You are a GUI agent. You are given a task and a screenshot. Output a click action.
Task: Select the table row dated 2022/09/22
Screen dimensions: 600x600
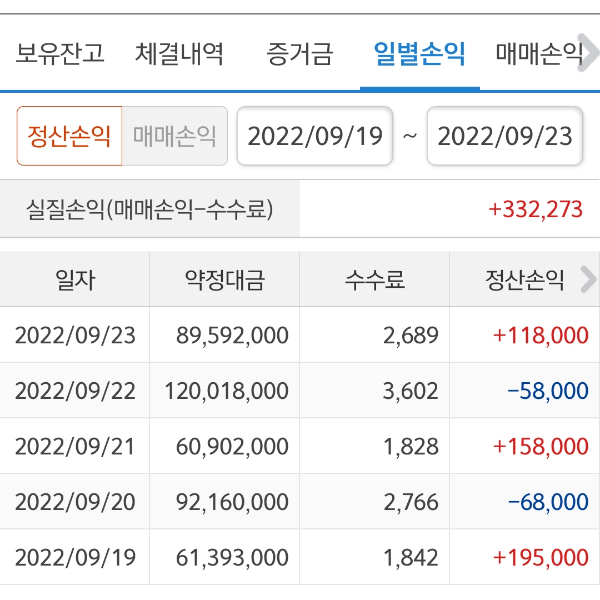(300, 391)
